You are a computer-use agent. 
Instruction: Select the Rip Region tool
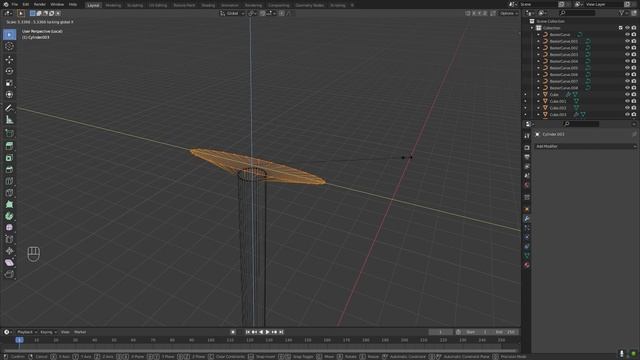9,274
